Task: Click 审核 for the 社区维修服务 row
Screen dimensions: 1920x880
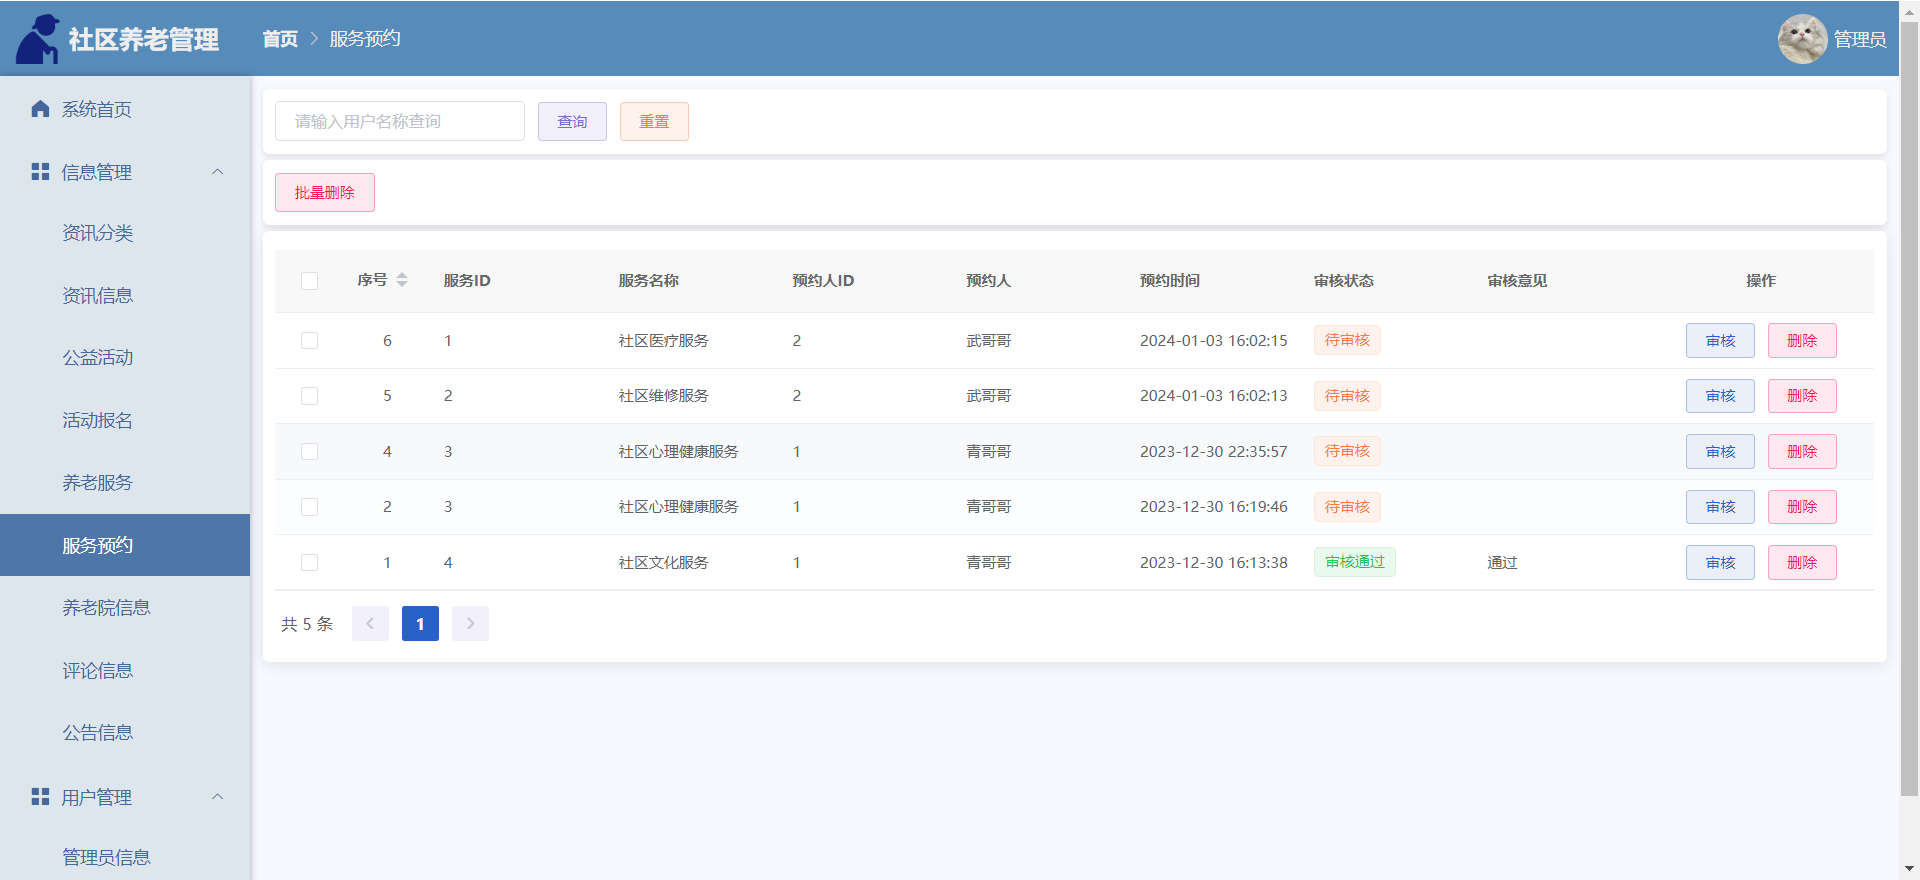Action: tap(1720, 396)
